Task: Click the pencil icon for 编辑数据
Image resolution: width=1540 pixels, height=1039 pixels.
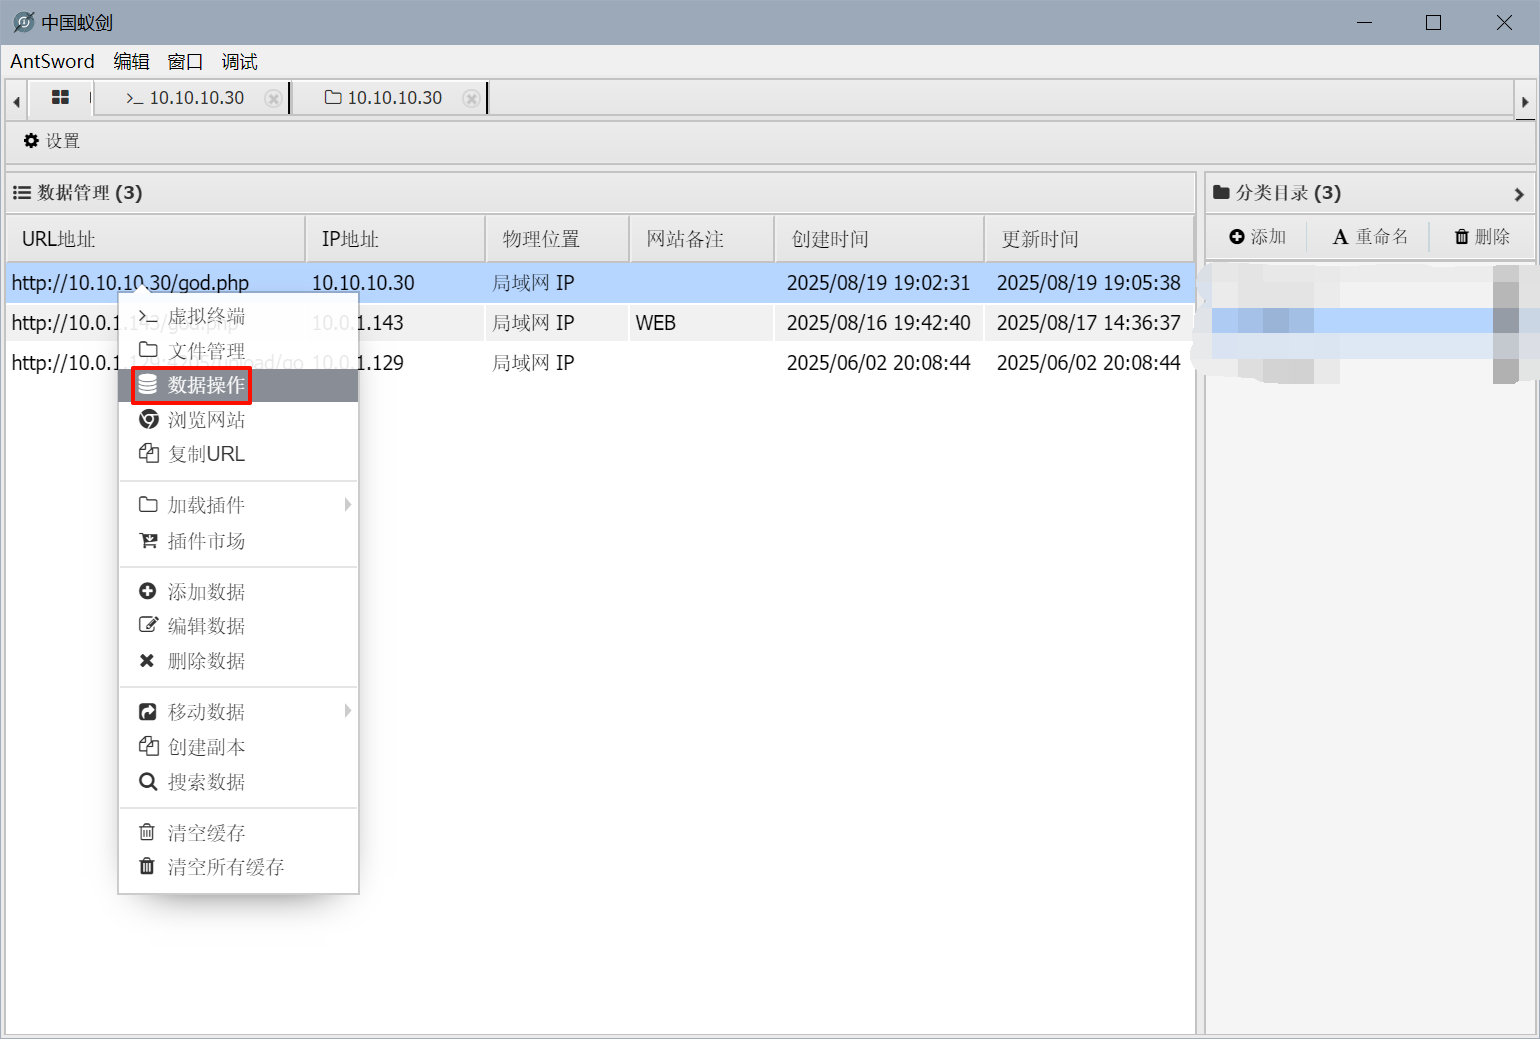Action: pos(148,626)
